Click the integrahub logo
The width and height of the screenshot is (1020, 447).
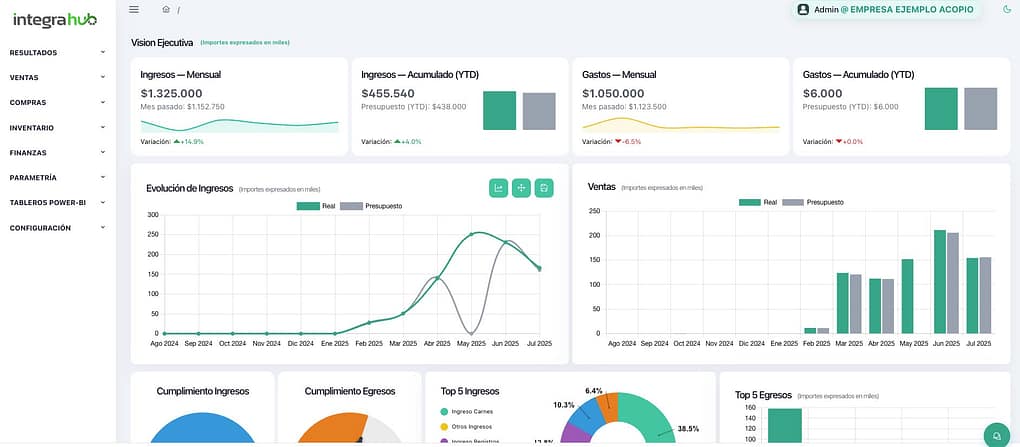[55, 19]
